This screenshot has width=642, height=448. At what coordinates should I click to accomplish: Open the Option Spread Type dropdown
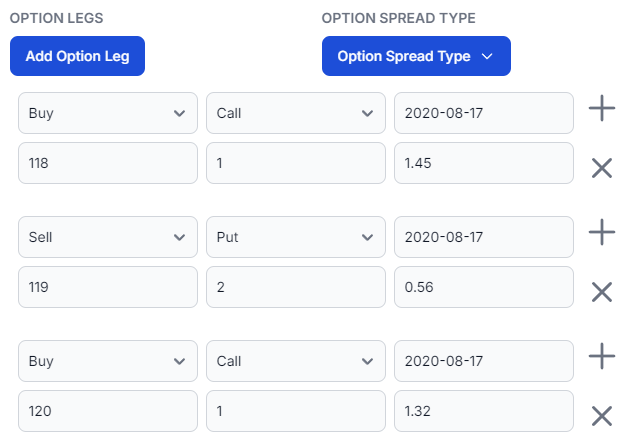[x=416, y=56]
